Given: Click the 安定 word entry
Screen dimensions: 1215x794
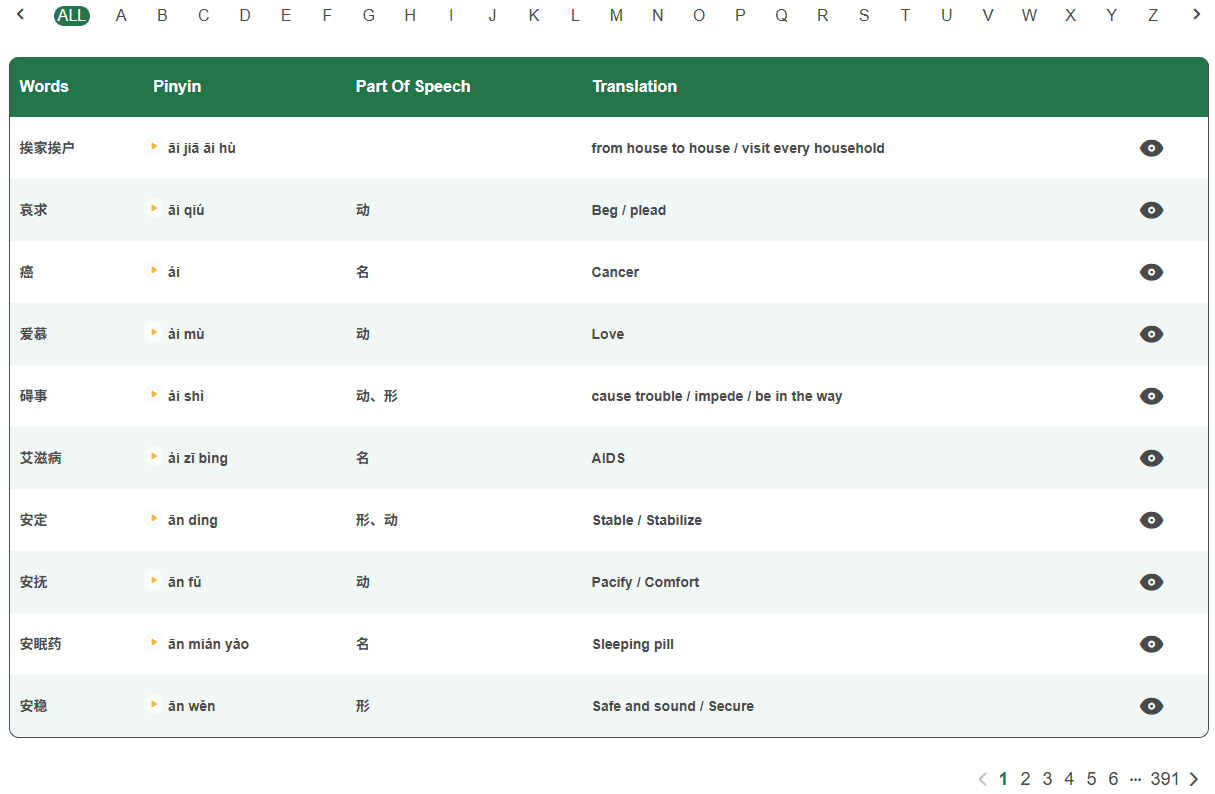Looking at the screenshot, I should click(x=33, y=520).
